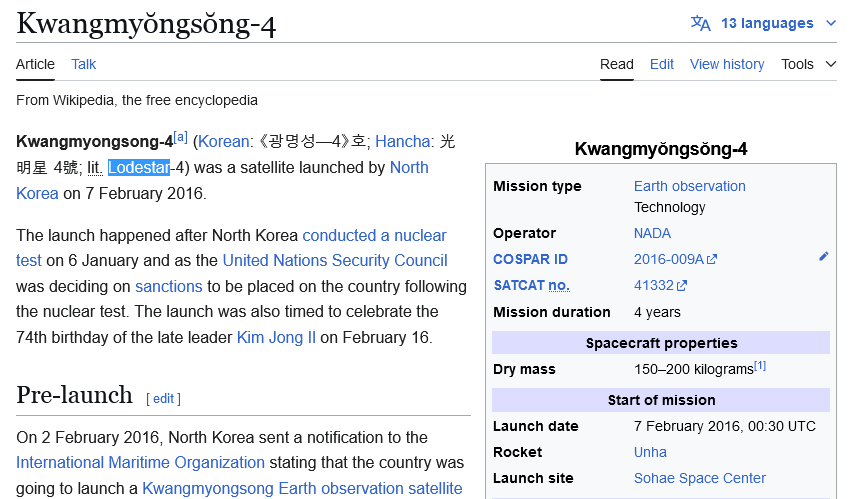Open SATCAT number 41332 link
This screenshot has width=852, height=499.
point(654,285)
